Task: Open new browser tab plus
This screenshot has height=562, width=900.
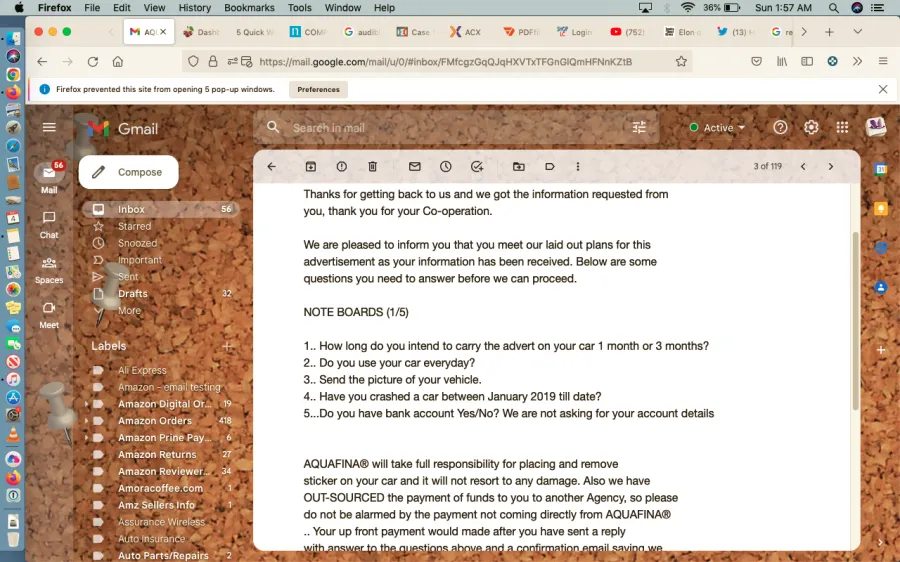Action: [x=829, y=32]
